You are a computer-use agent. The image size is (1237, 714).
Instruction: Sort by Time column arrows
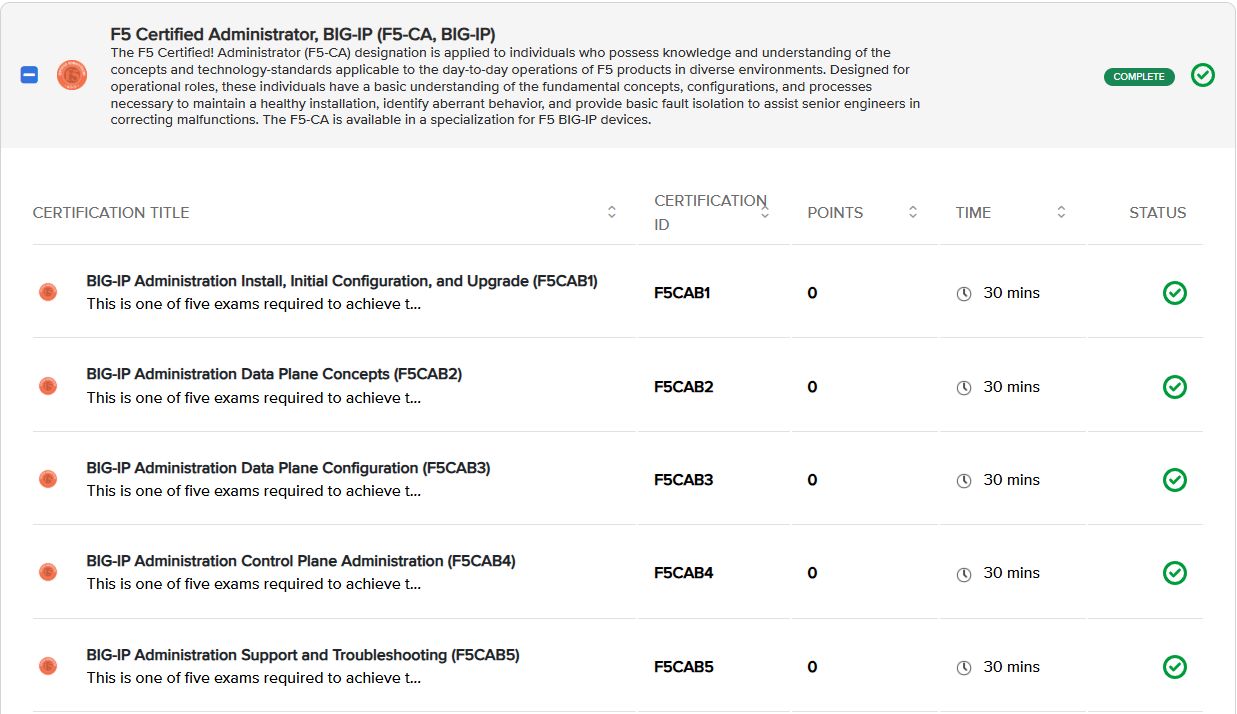click(1061, 212)
